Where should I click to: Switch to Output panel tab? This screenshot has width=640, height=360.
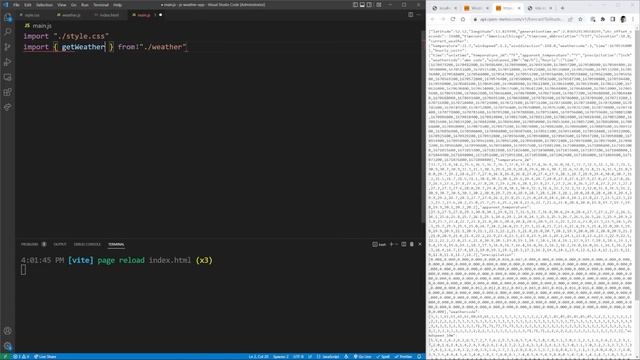pos(60,244)
